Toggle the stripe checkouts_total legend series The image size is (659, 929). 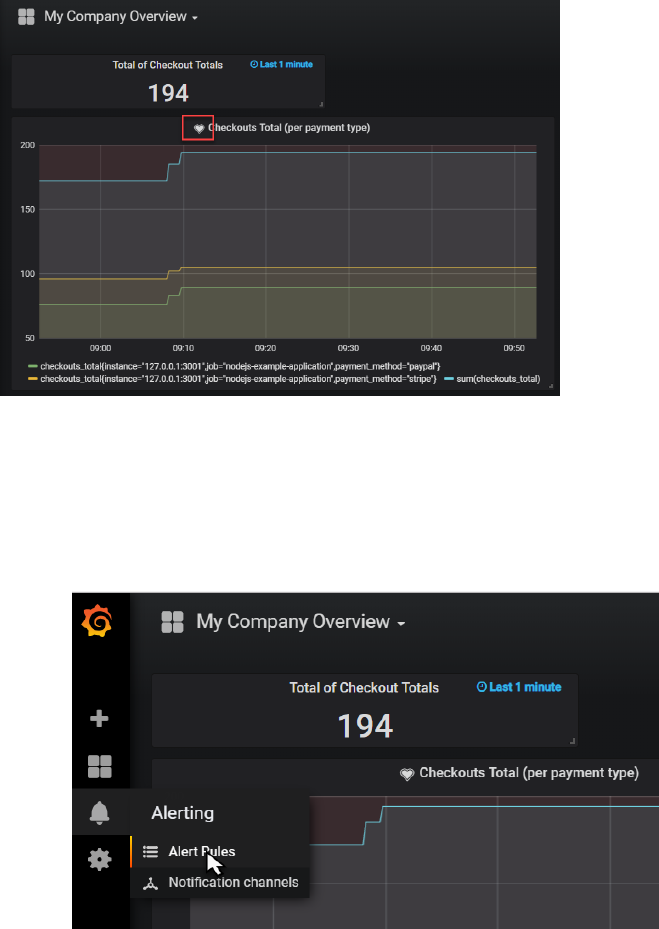click(x=238, y=379)
